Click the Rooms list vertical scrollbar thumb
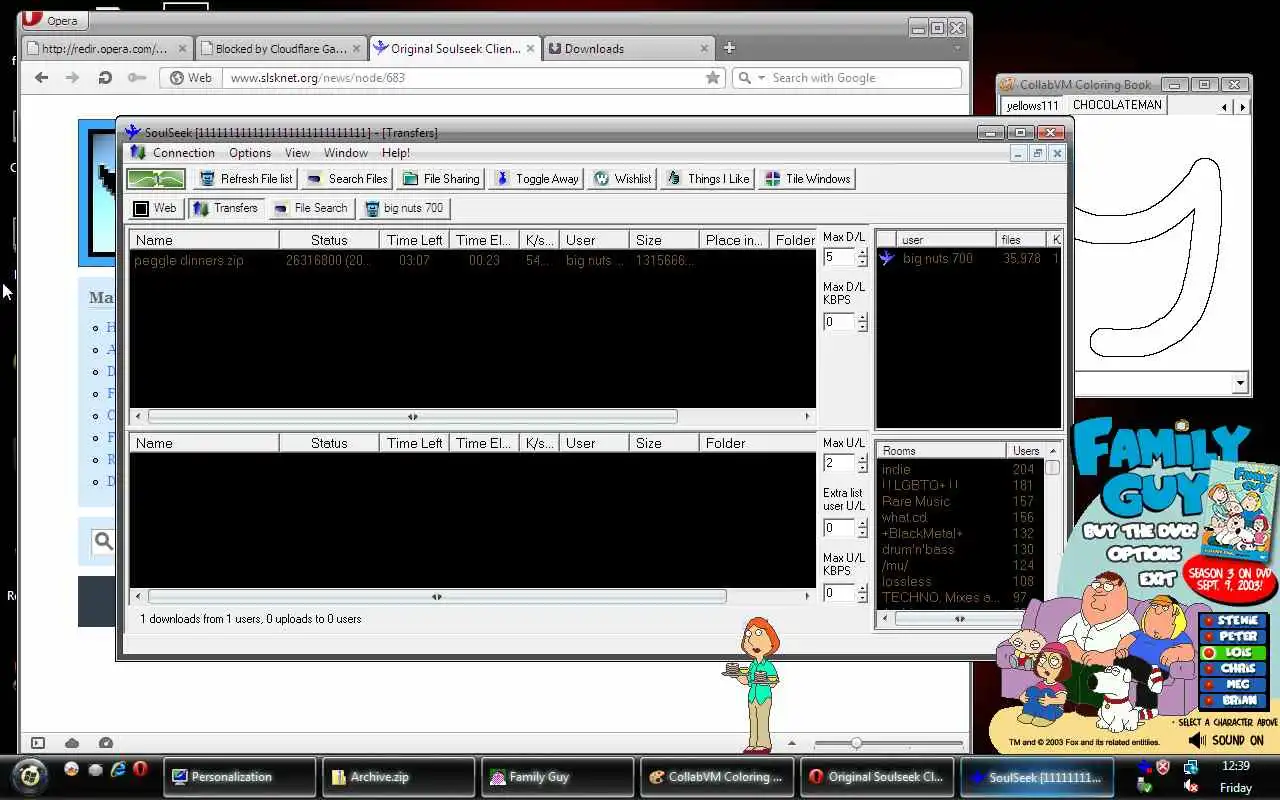 click(1052, 467)
